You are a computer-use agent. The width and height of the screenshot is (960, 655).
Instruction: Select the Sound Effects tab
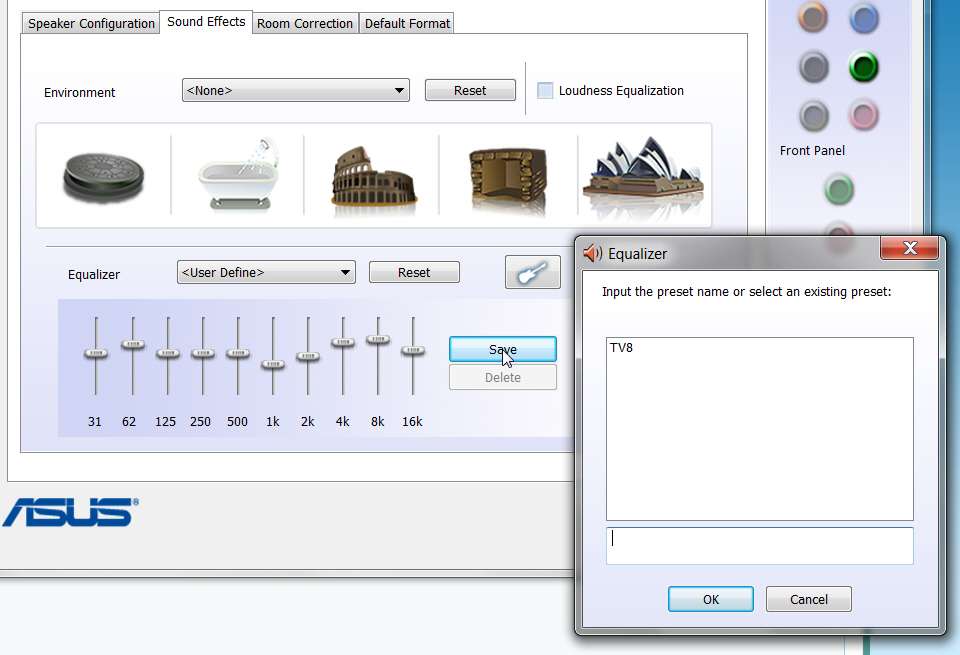[x=206, y=22]
